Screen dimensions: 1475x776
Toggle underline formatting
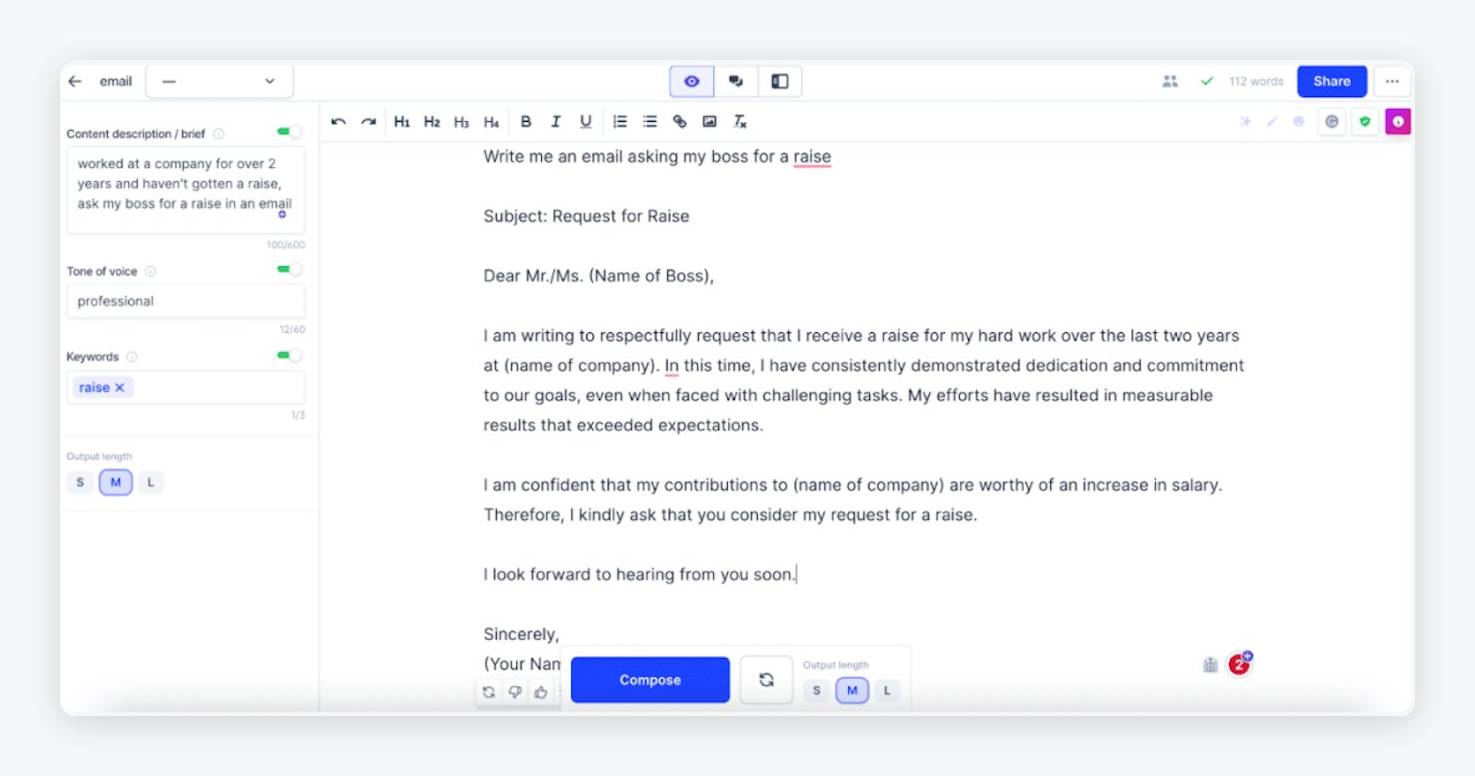(x=586, y=122)
